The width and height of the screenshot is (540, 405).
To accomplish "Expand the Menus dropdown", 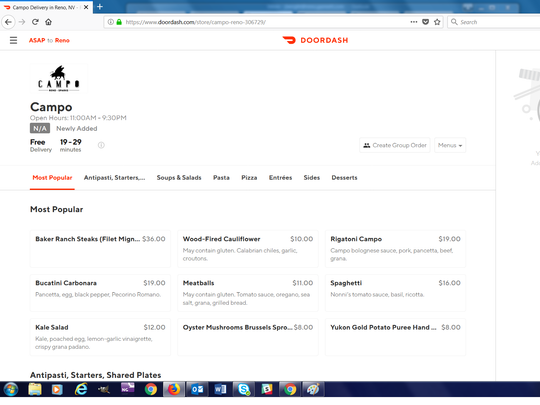I will point(450,145).
